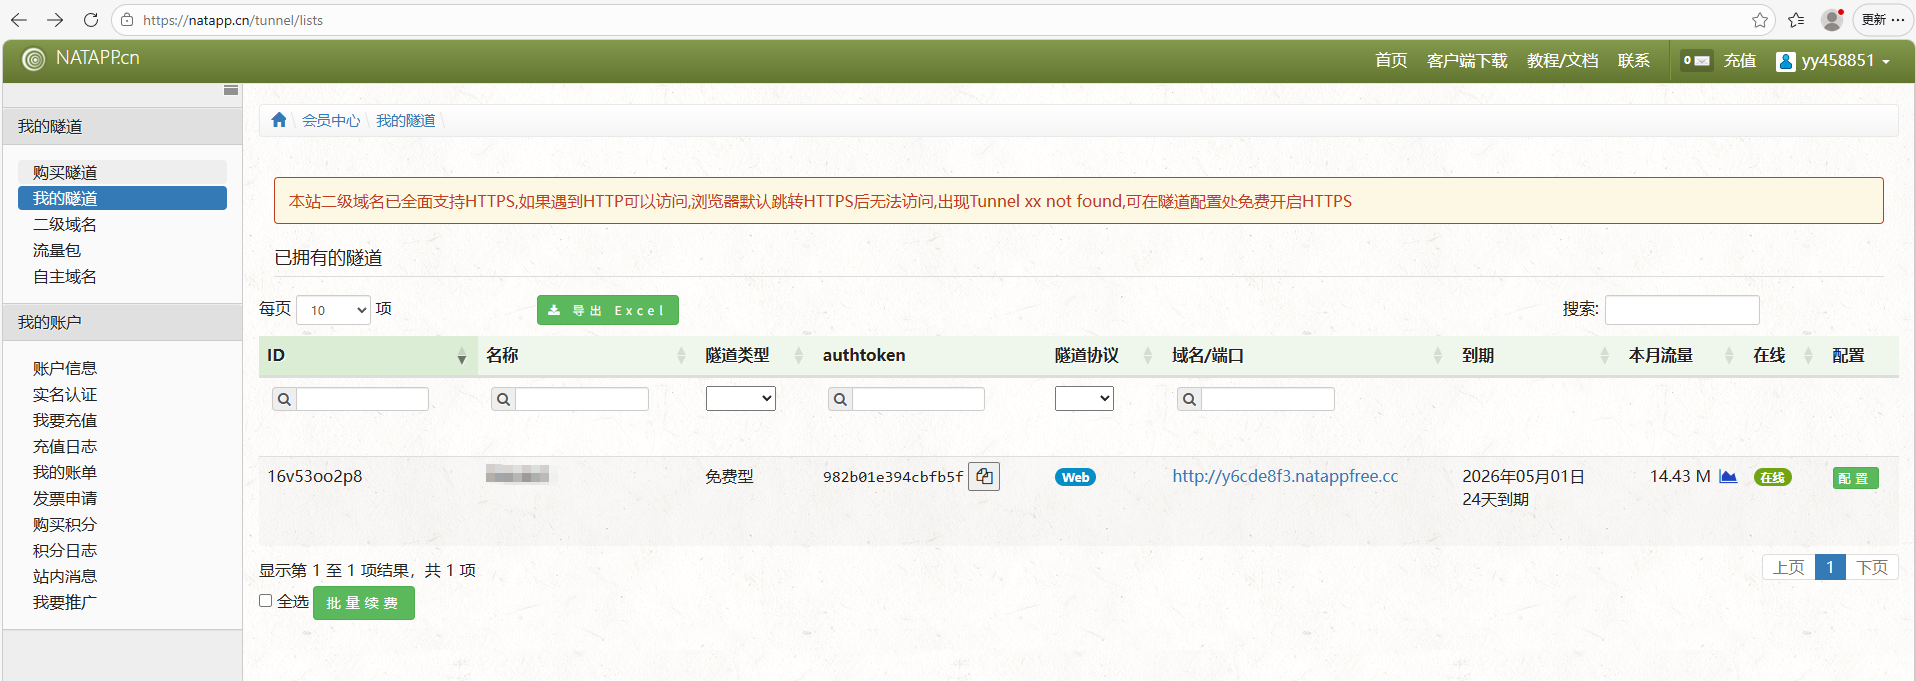Click the blue Web protocol badge
The height and width of the screenshot is (681, 1916).
point(1075,477)
